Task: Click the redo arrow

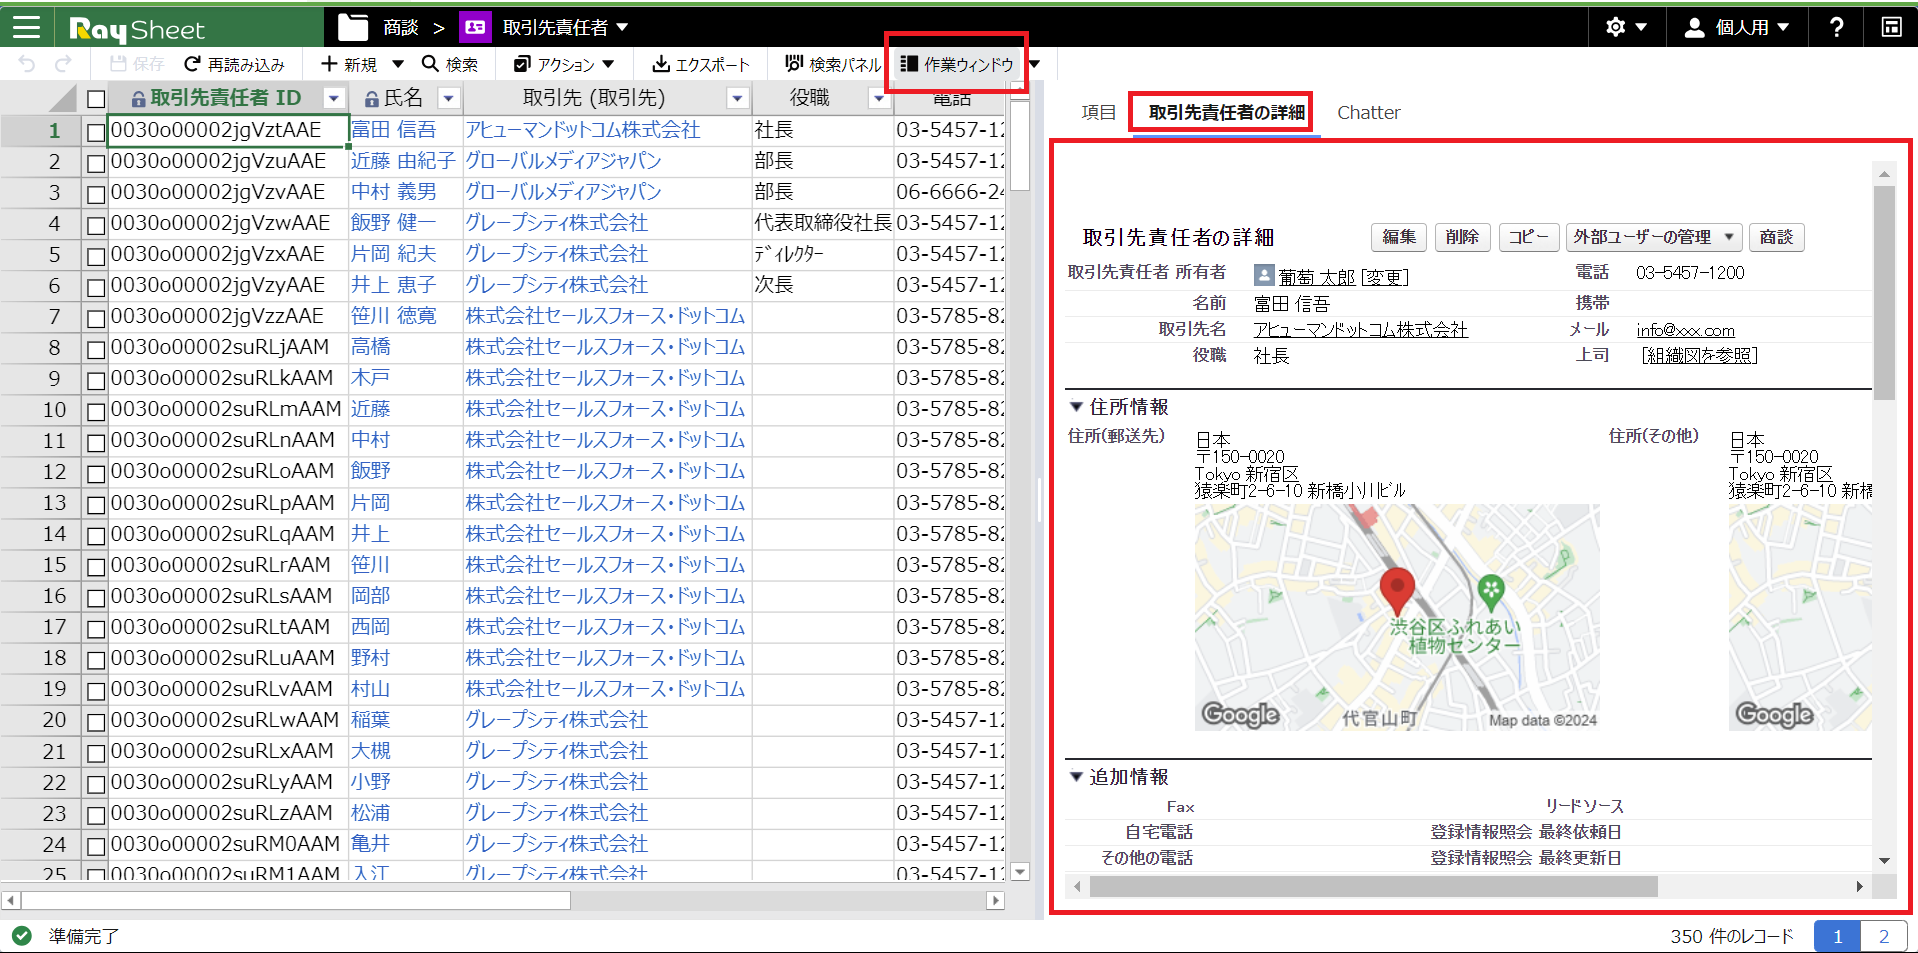Action: [x=63, y=64]
